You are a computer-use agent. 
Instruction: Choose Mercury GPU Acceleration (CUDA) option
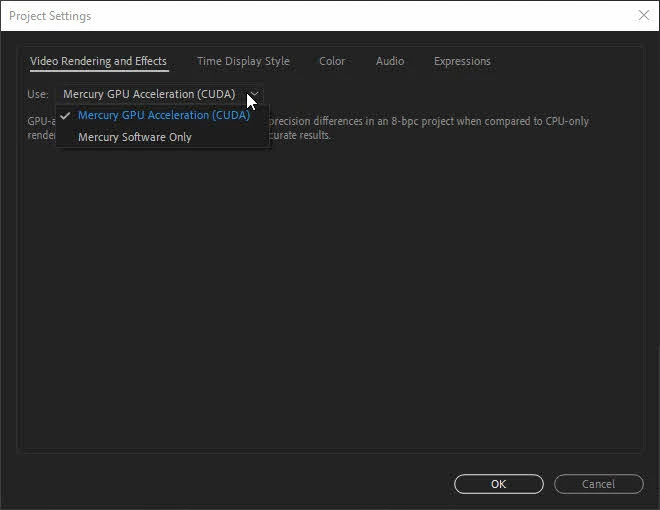[x=163, y=115]
